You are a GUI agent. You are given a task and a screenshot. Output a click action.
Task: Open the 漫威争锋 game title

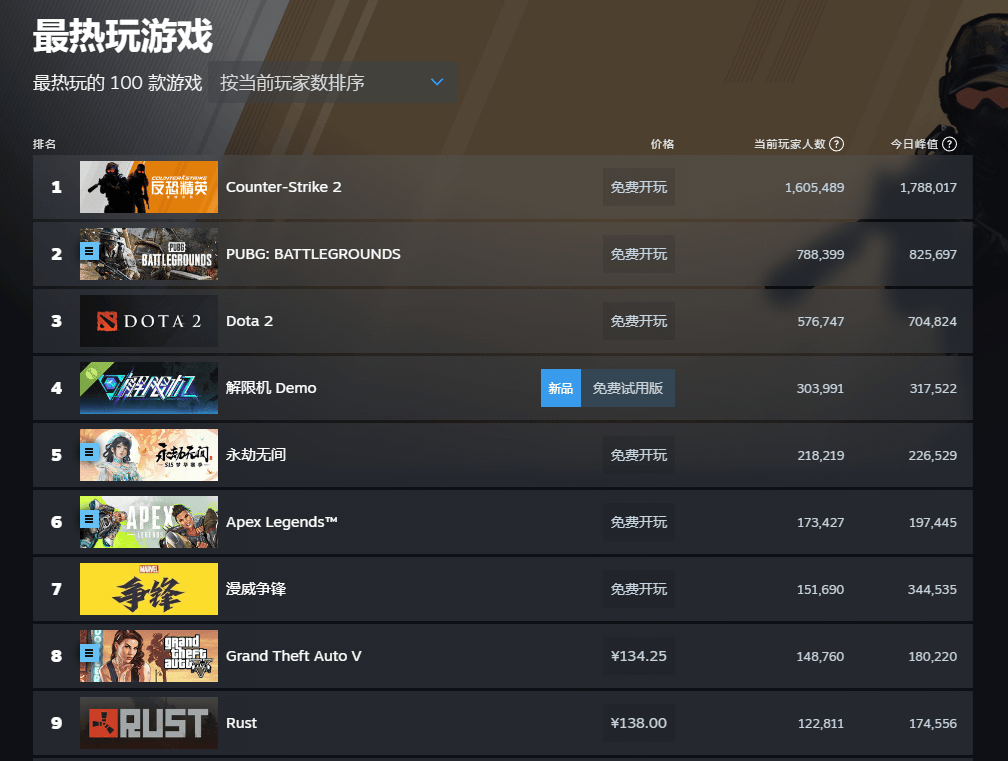[256, 589]
